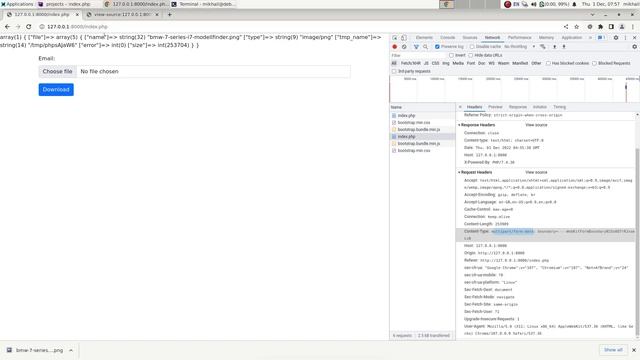Open the Initiator tab of the request
The height and width of the screenshot is (360, 640).
(x=540, y=107)
